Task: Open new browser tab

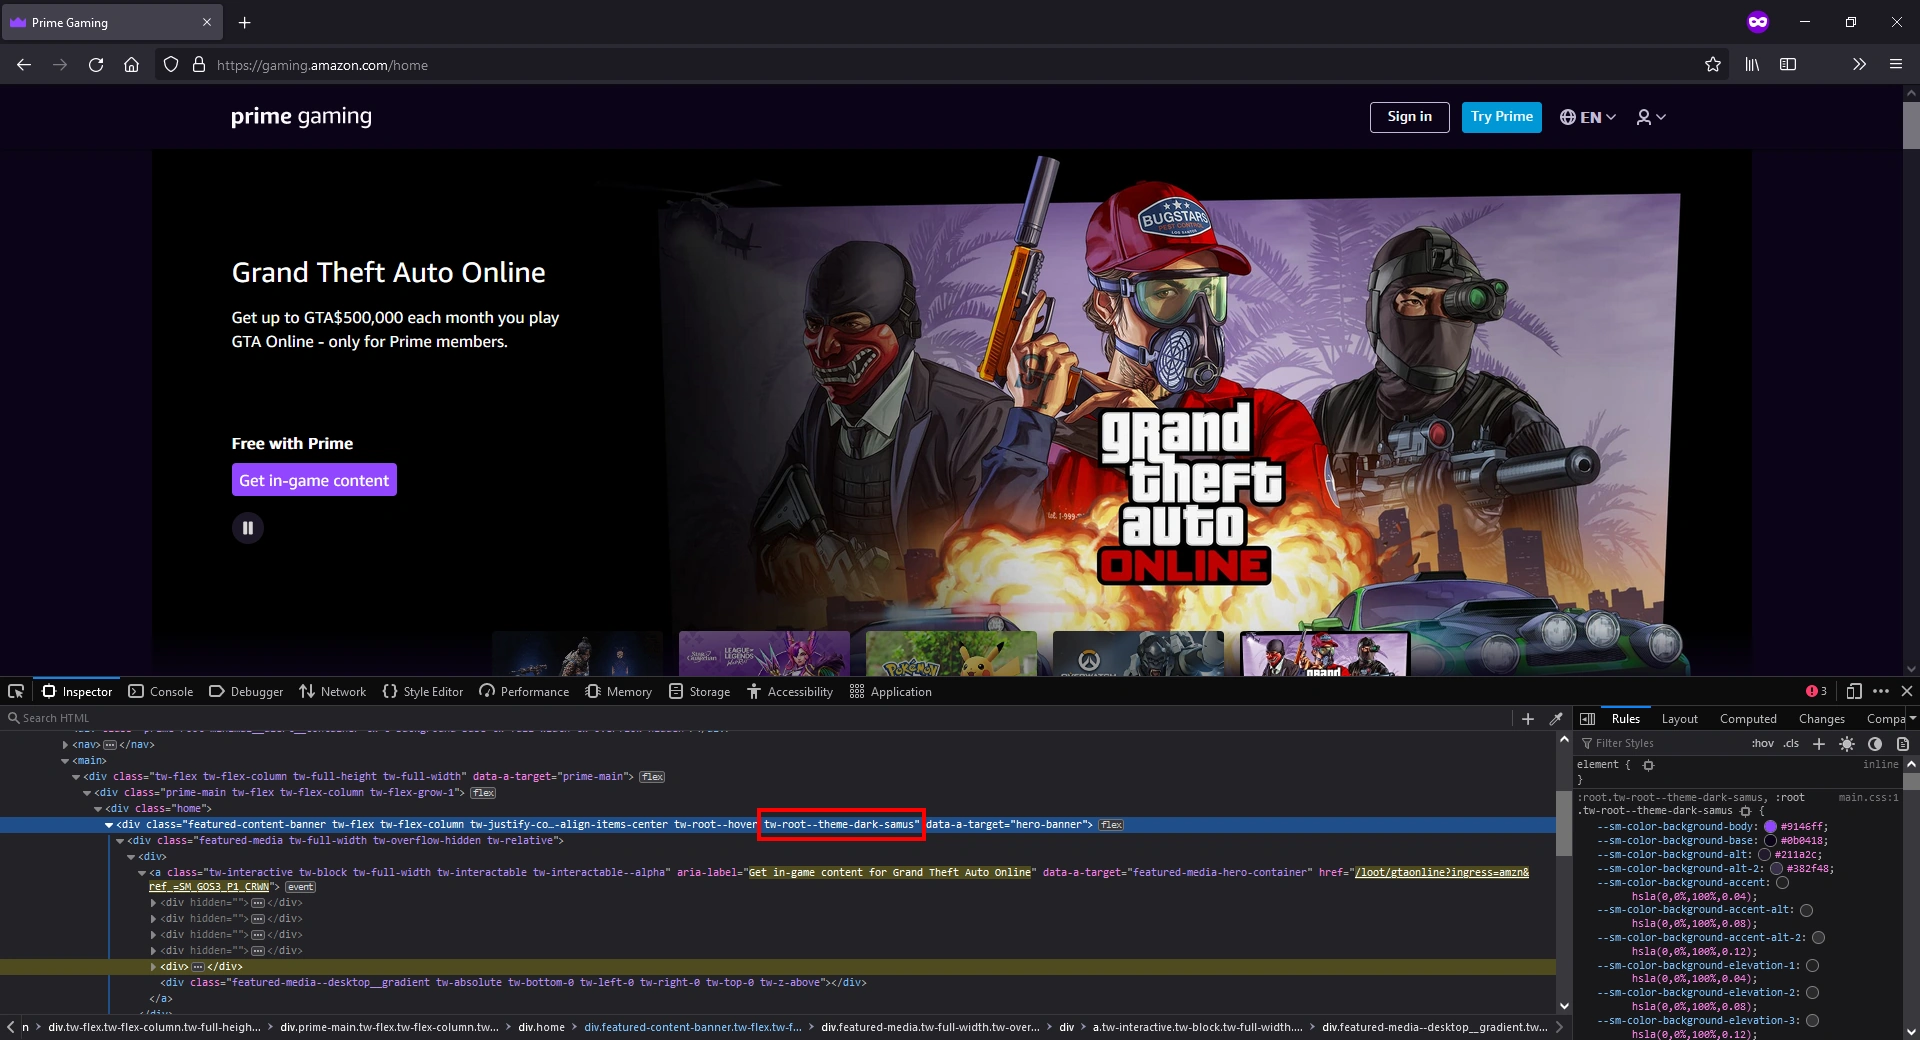Action: pos(245,22)
